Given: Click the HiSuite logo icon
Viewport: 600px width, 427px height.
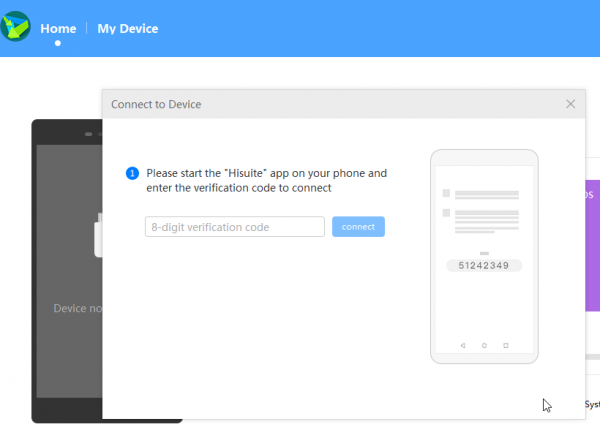Looking at the screenshot, I should click(16, 25).
